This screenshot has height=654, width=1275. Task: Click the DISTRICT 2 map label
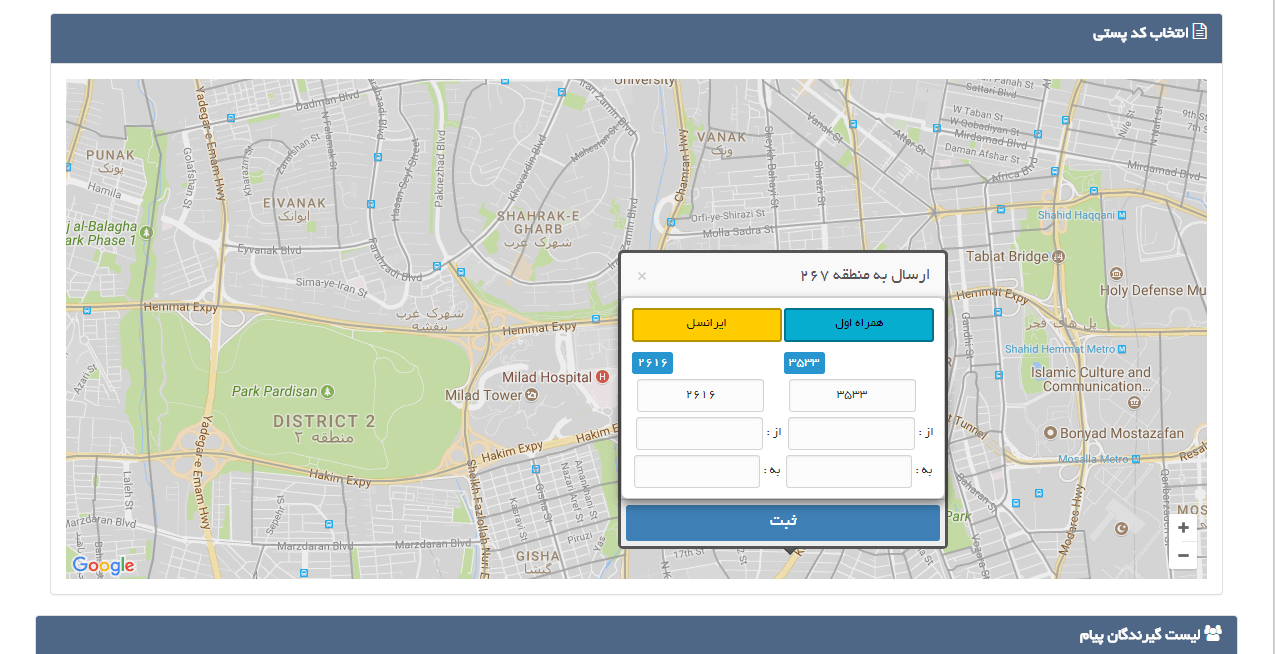click(x=324, y=421)
